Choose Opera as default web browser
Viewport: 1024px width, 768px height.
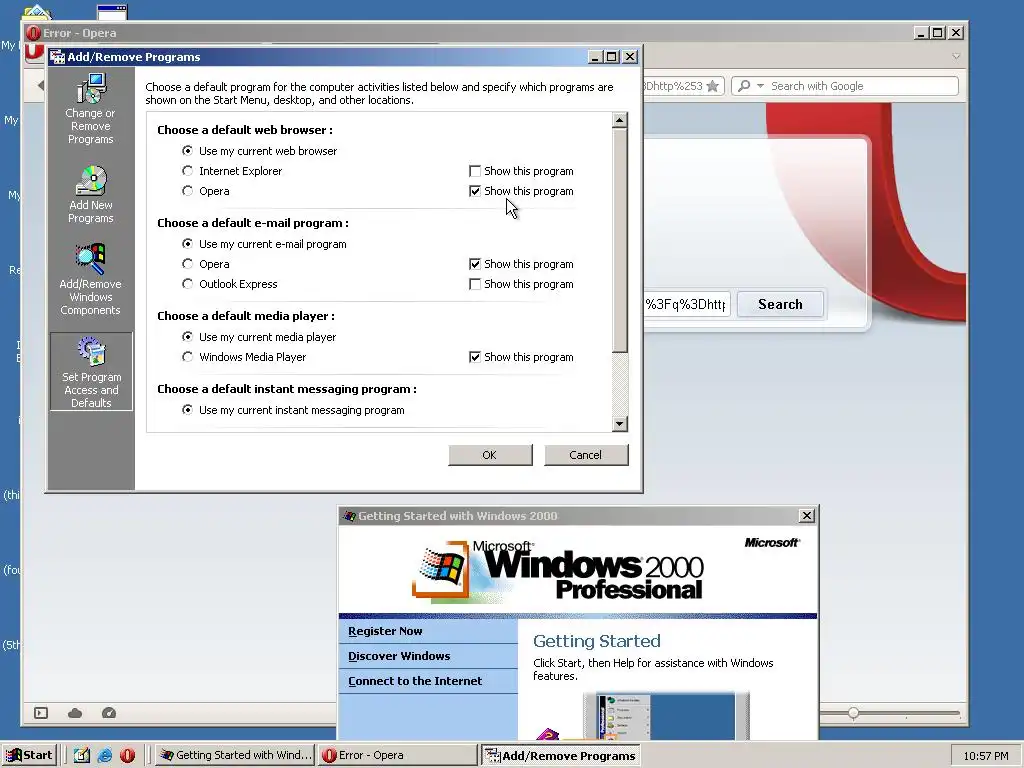point(187,191)
